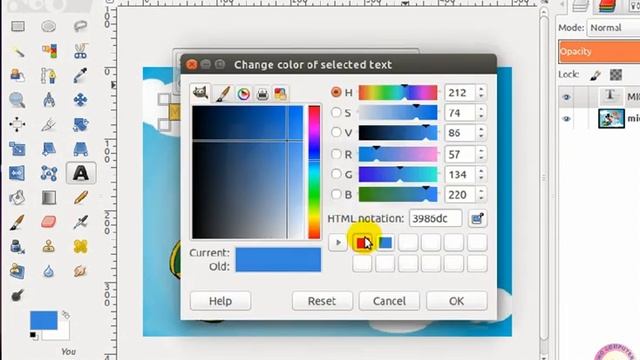The image size is (640, 360).
Task: Cancel the color change dialog
Action: coord(389,301)
